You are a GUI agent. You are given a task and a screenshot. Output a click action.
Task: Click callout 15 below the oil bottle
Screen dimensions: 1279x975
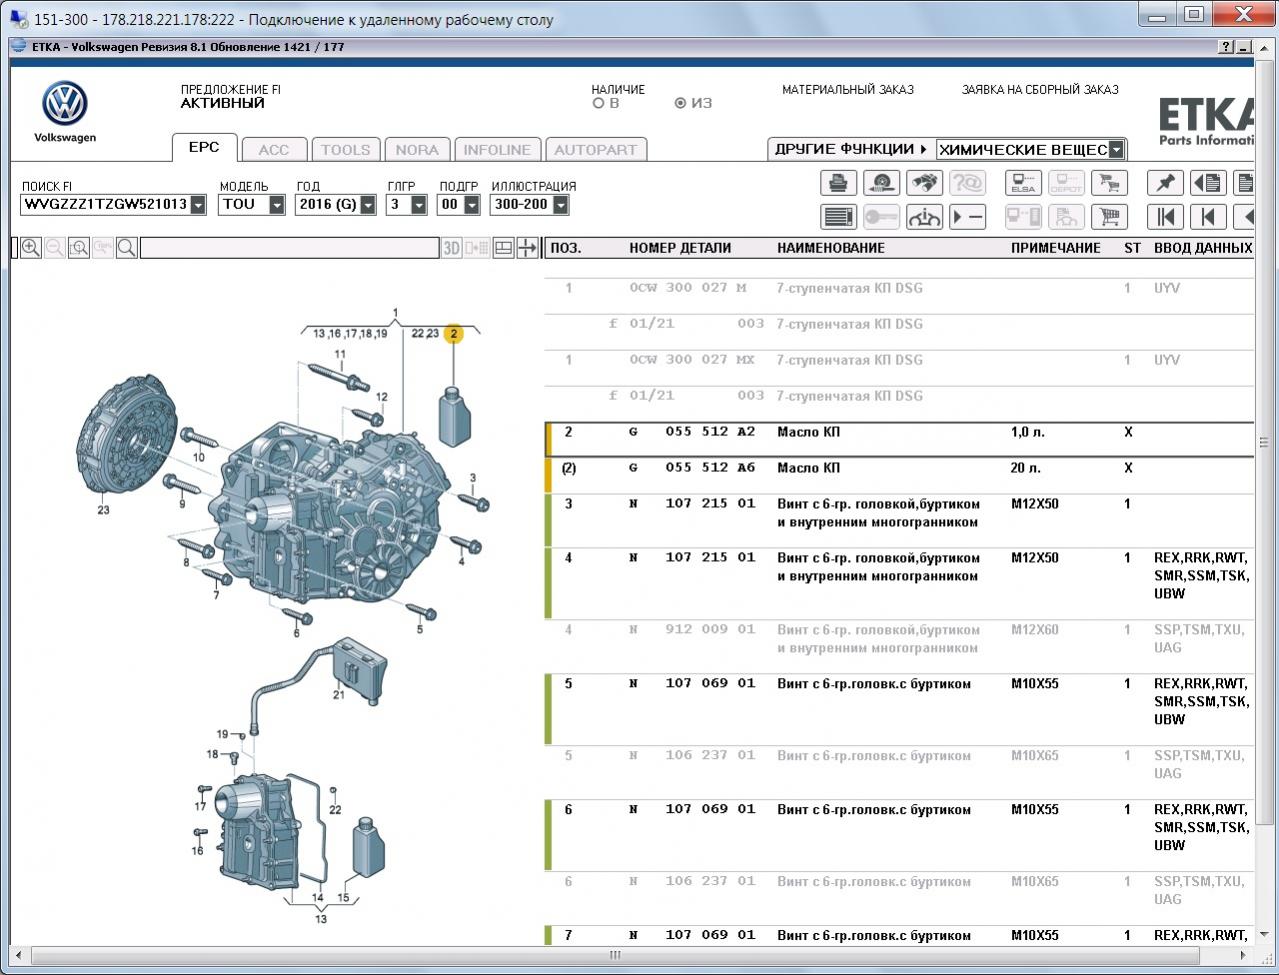pyautogui.click(x=343, y=898)
